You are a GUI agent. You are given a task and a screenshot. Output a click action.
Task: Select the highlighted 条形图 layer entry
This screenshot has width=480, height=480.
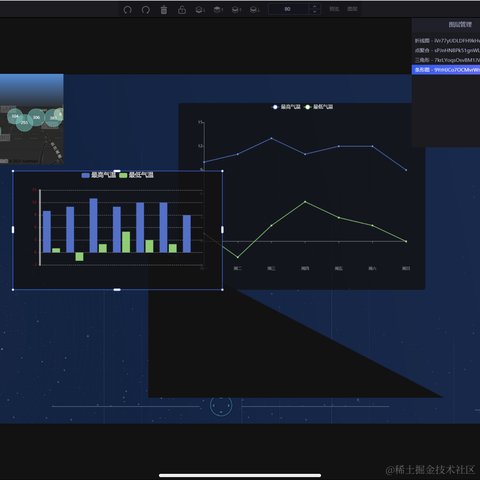coord(446,70)
